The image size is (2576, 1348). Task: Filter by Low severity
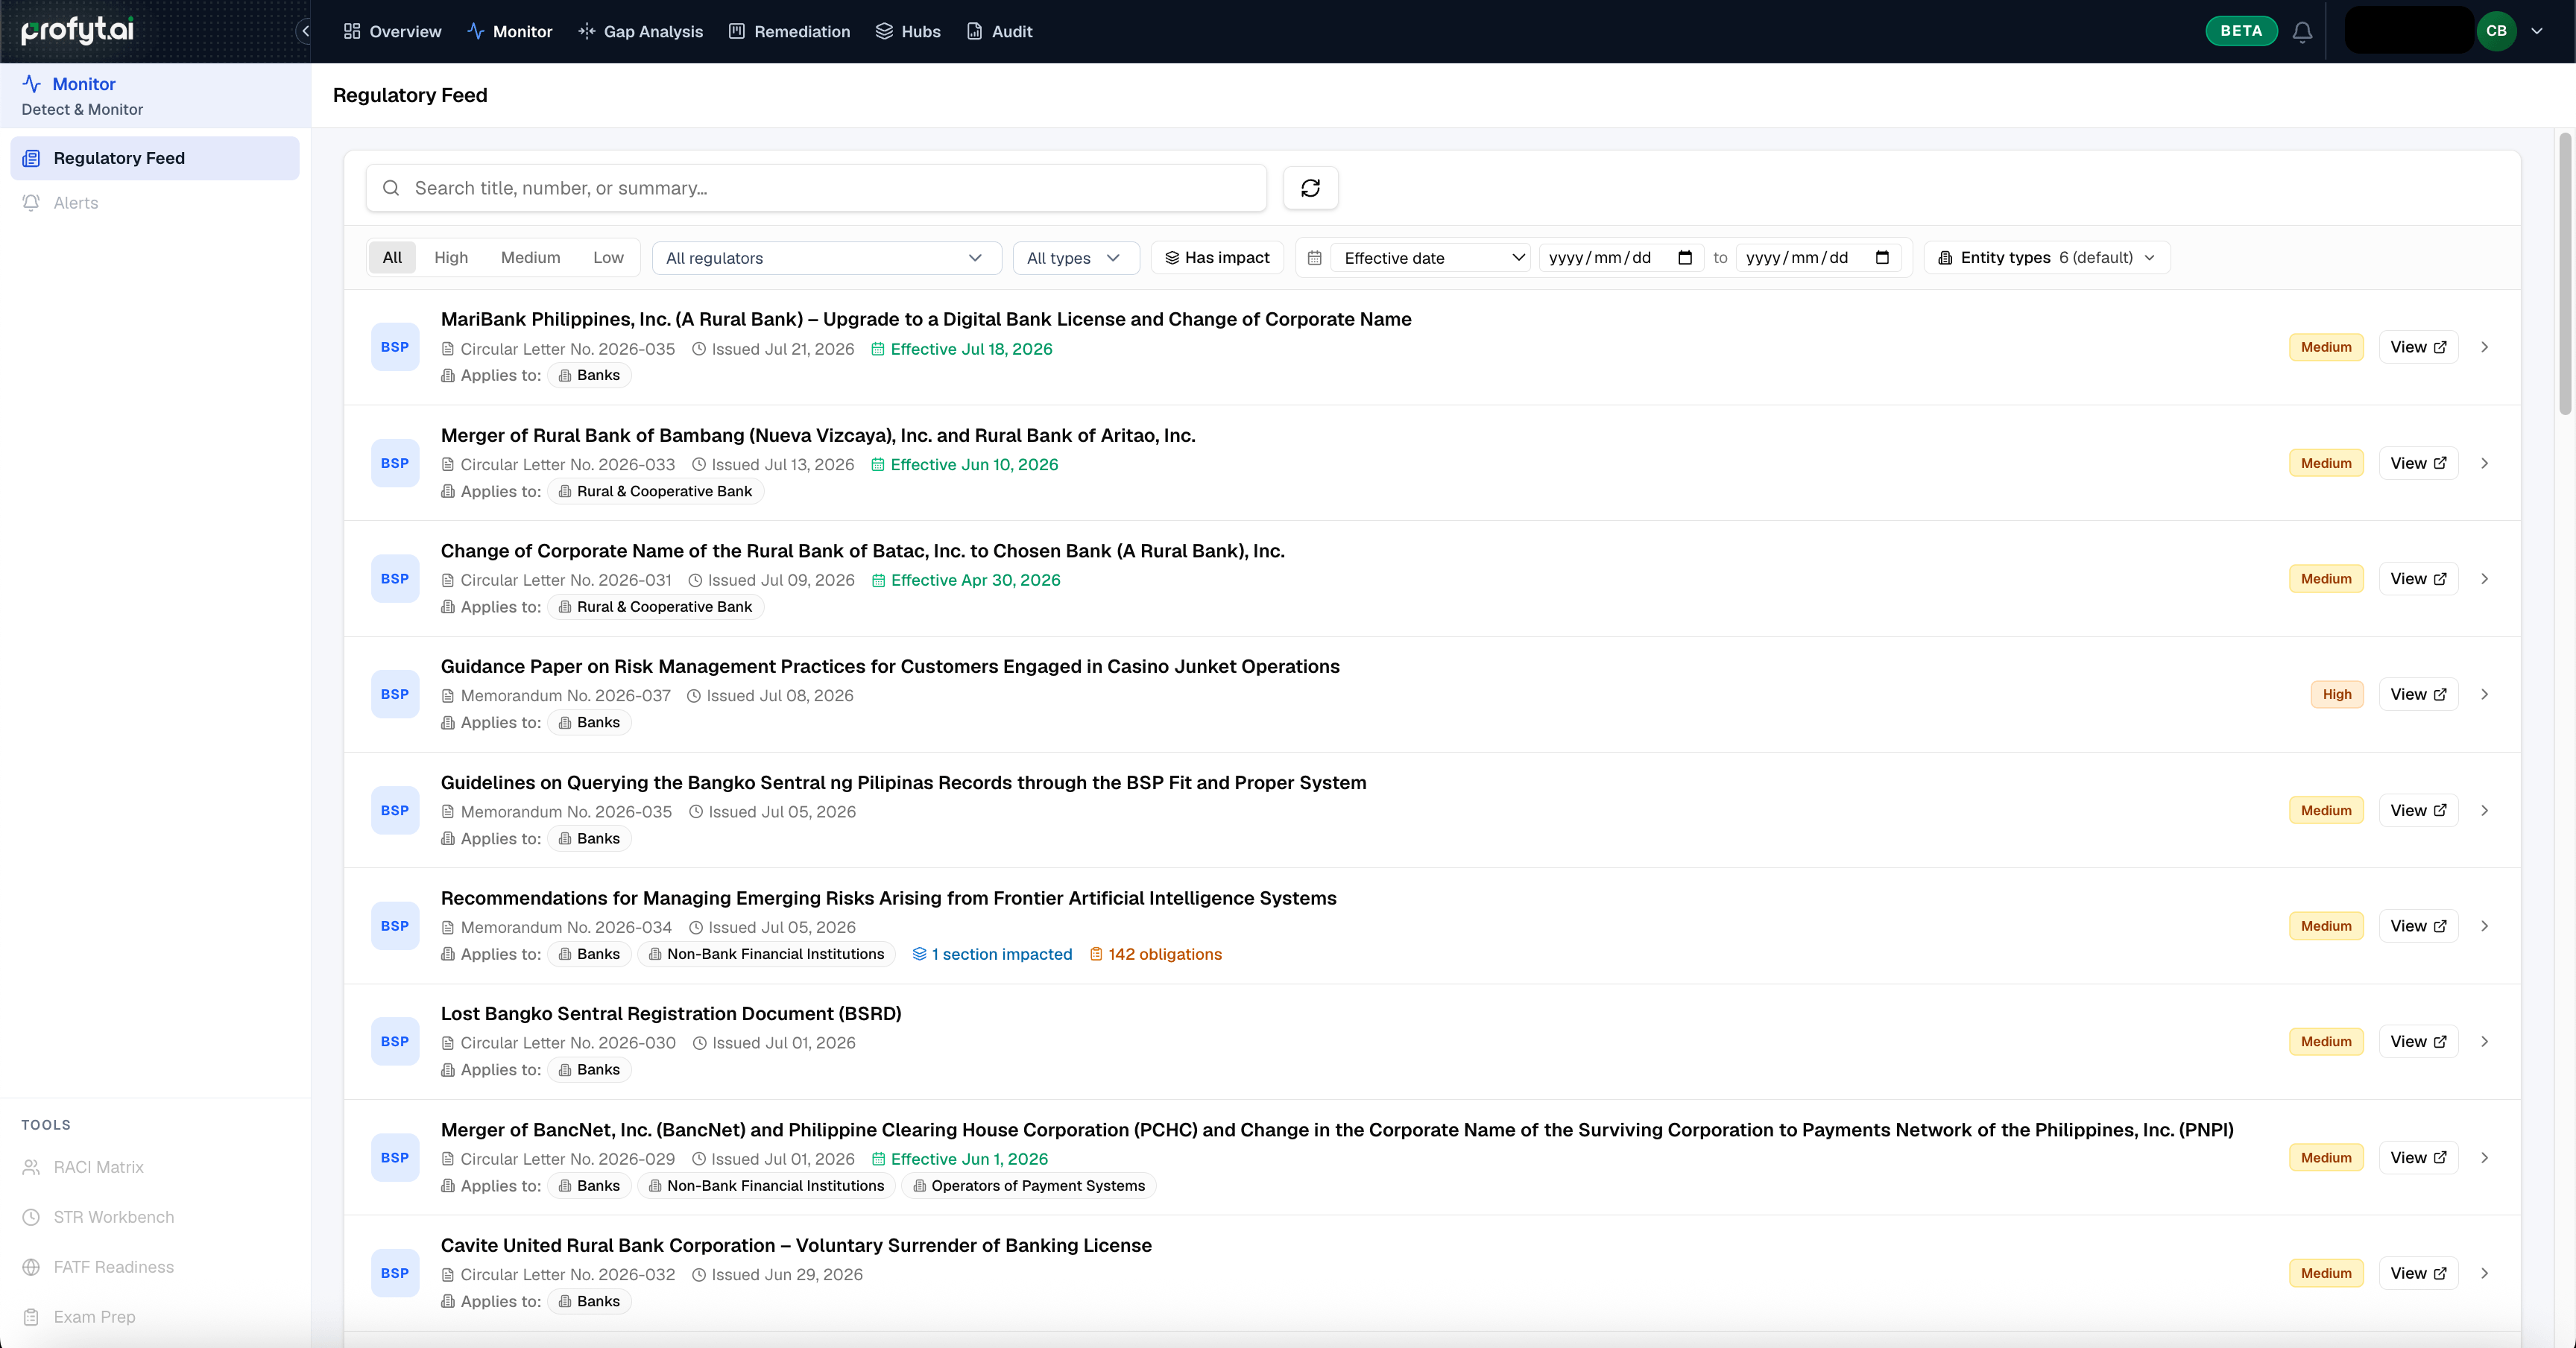(x=608, y=258)
